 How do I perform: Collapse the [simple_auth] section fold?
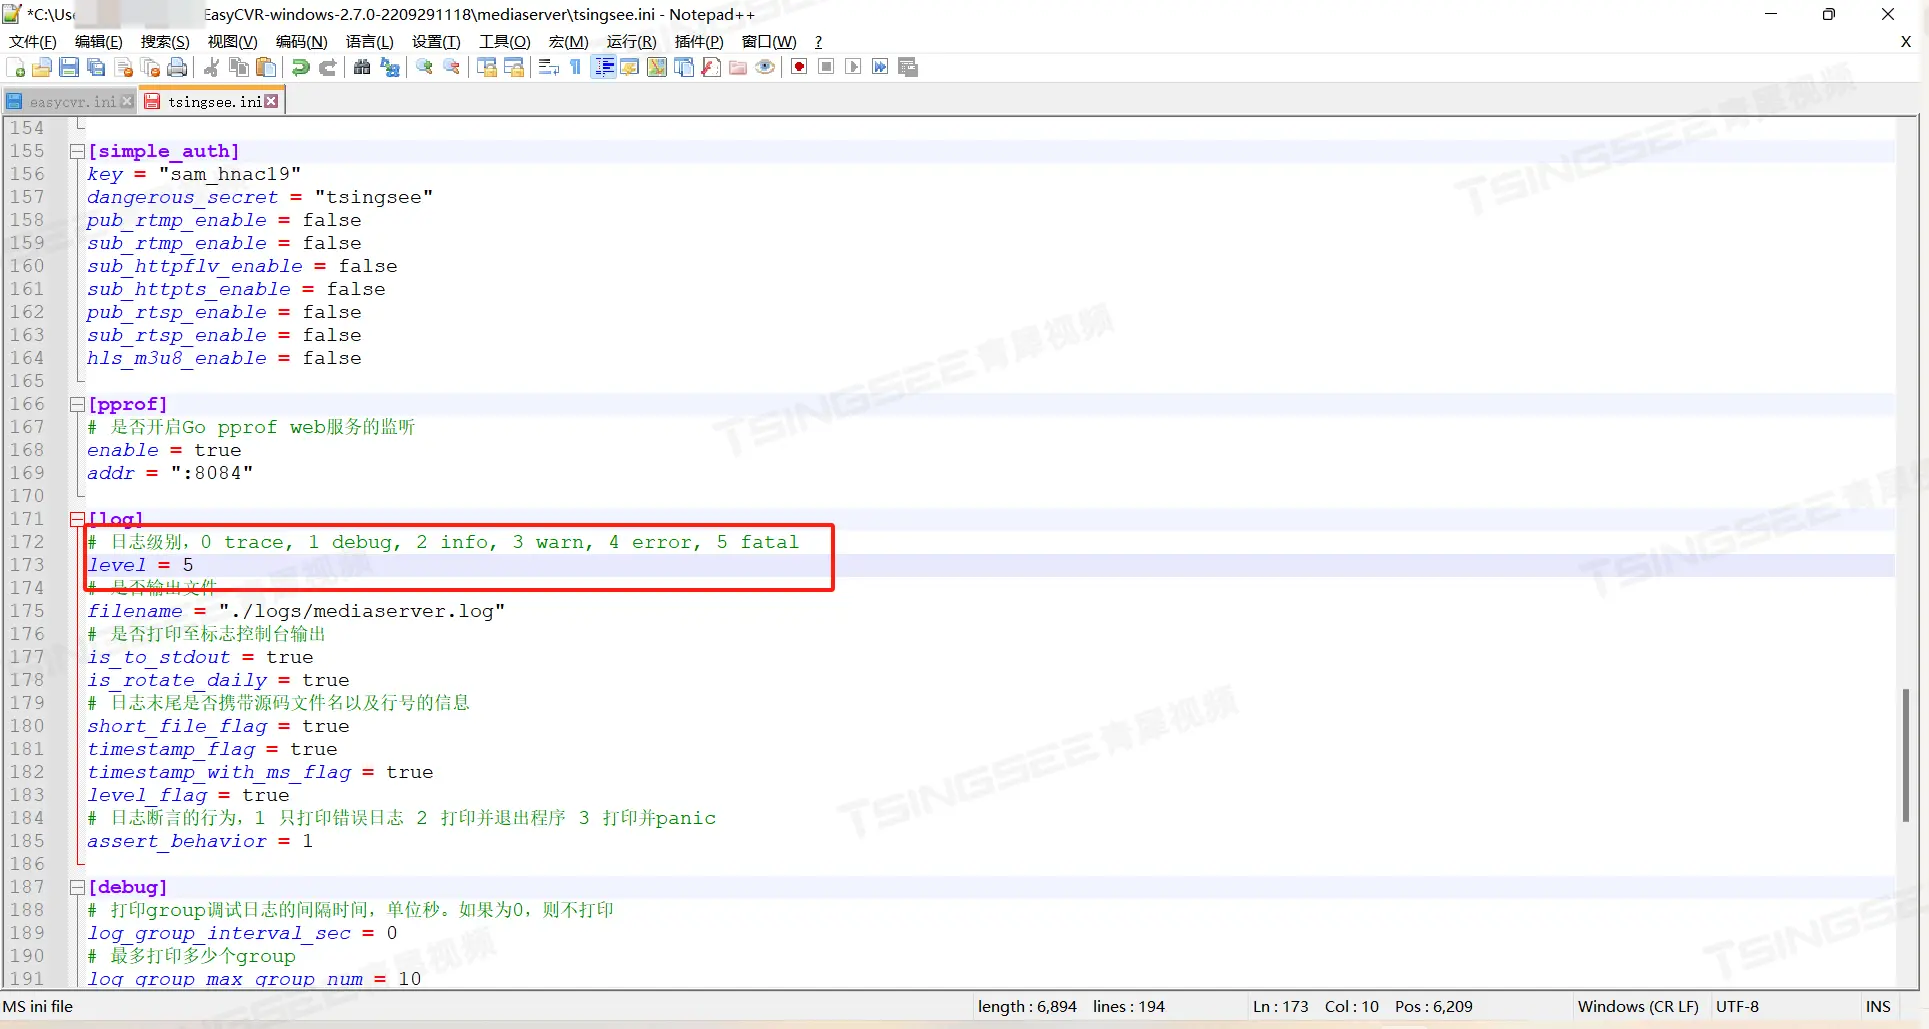(x=77, y=151)
